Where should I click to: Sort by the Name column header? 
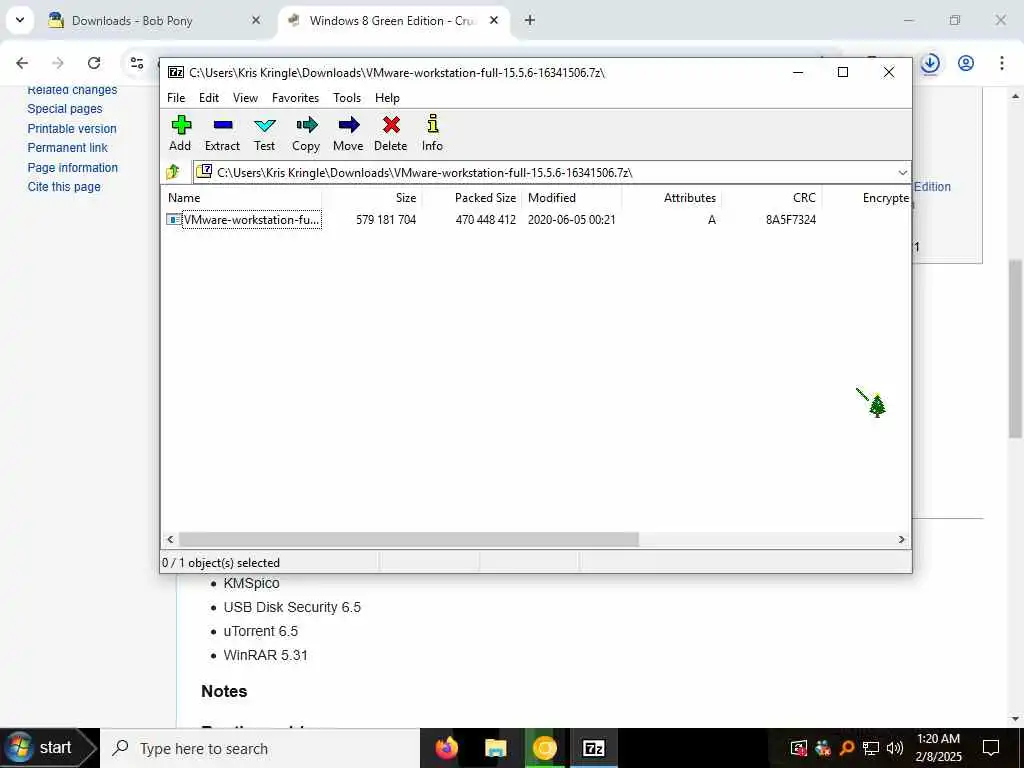pos(241,198)
